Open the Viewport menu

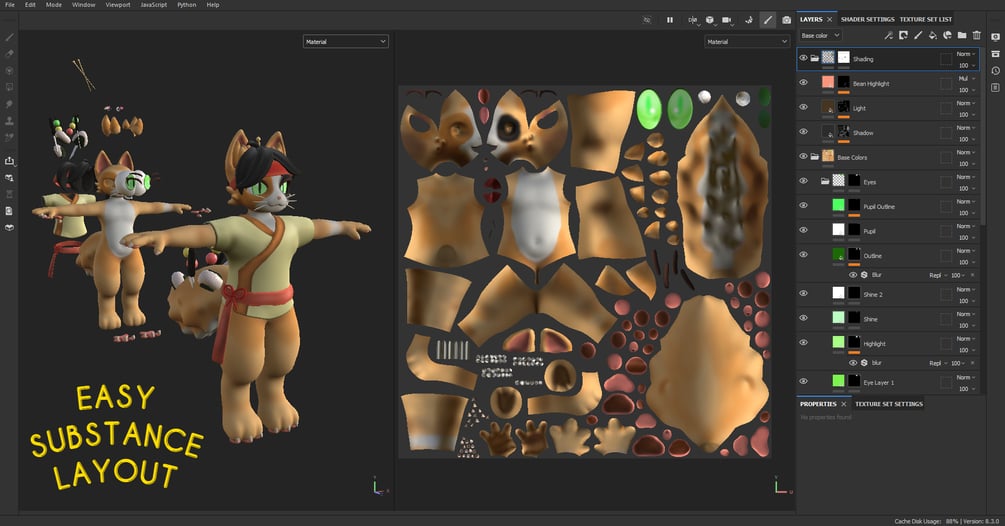tap(118, 4)
